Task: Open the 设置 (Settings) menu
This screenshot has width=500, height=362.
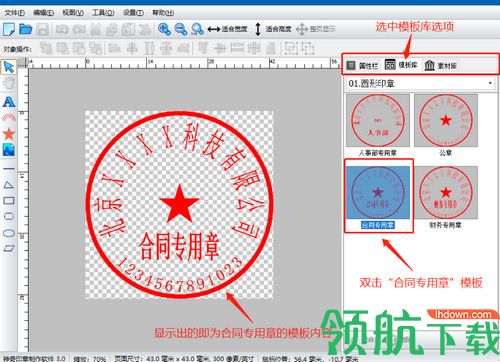Action: pos(133,13)
